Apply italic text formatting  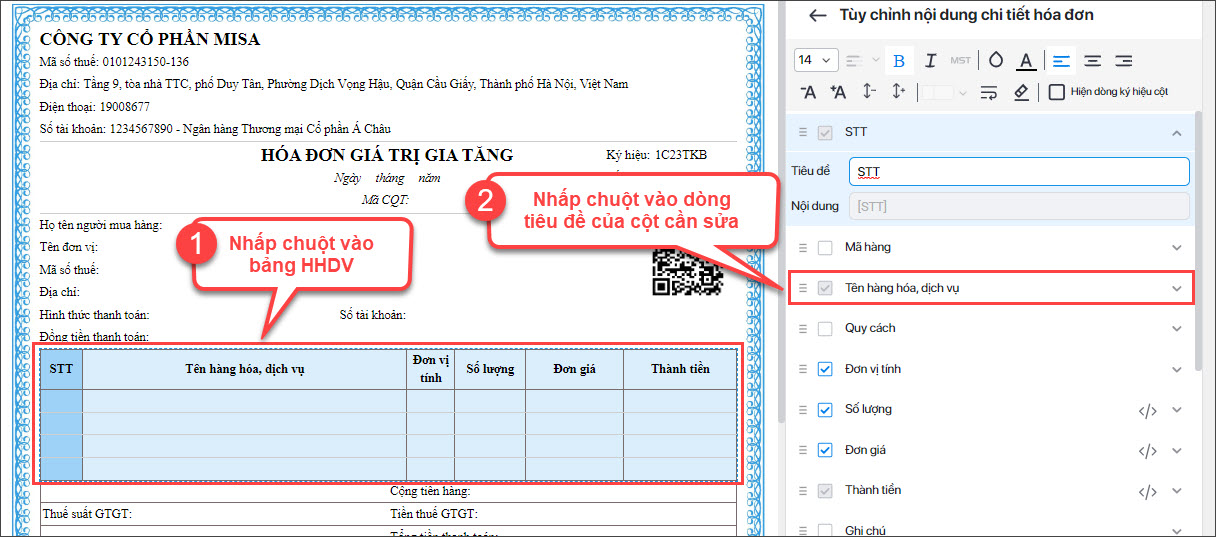[x=930, y=61]
